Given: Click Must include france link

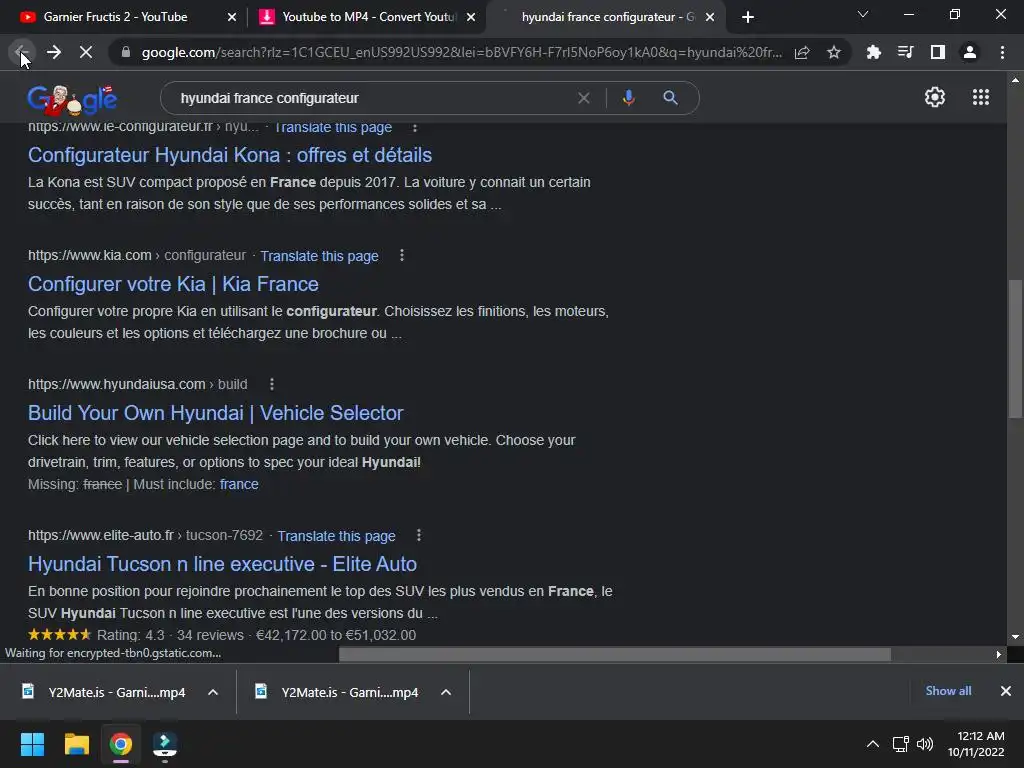Looking at the screenshot, I should 239,485.
